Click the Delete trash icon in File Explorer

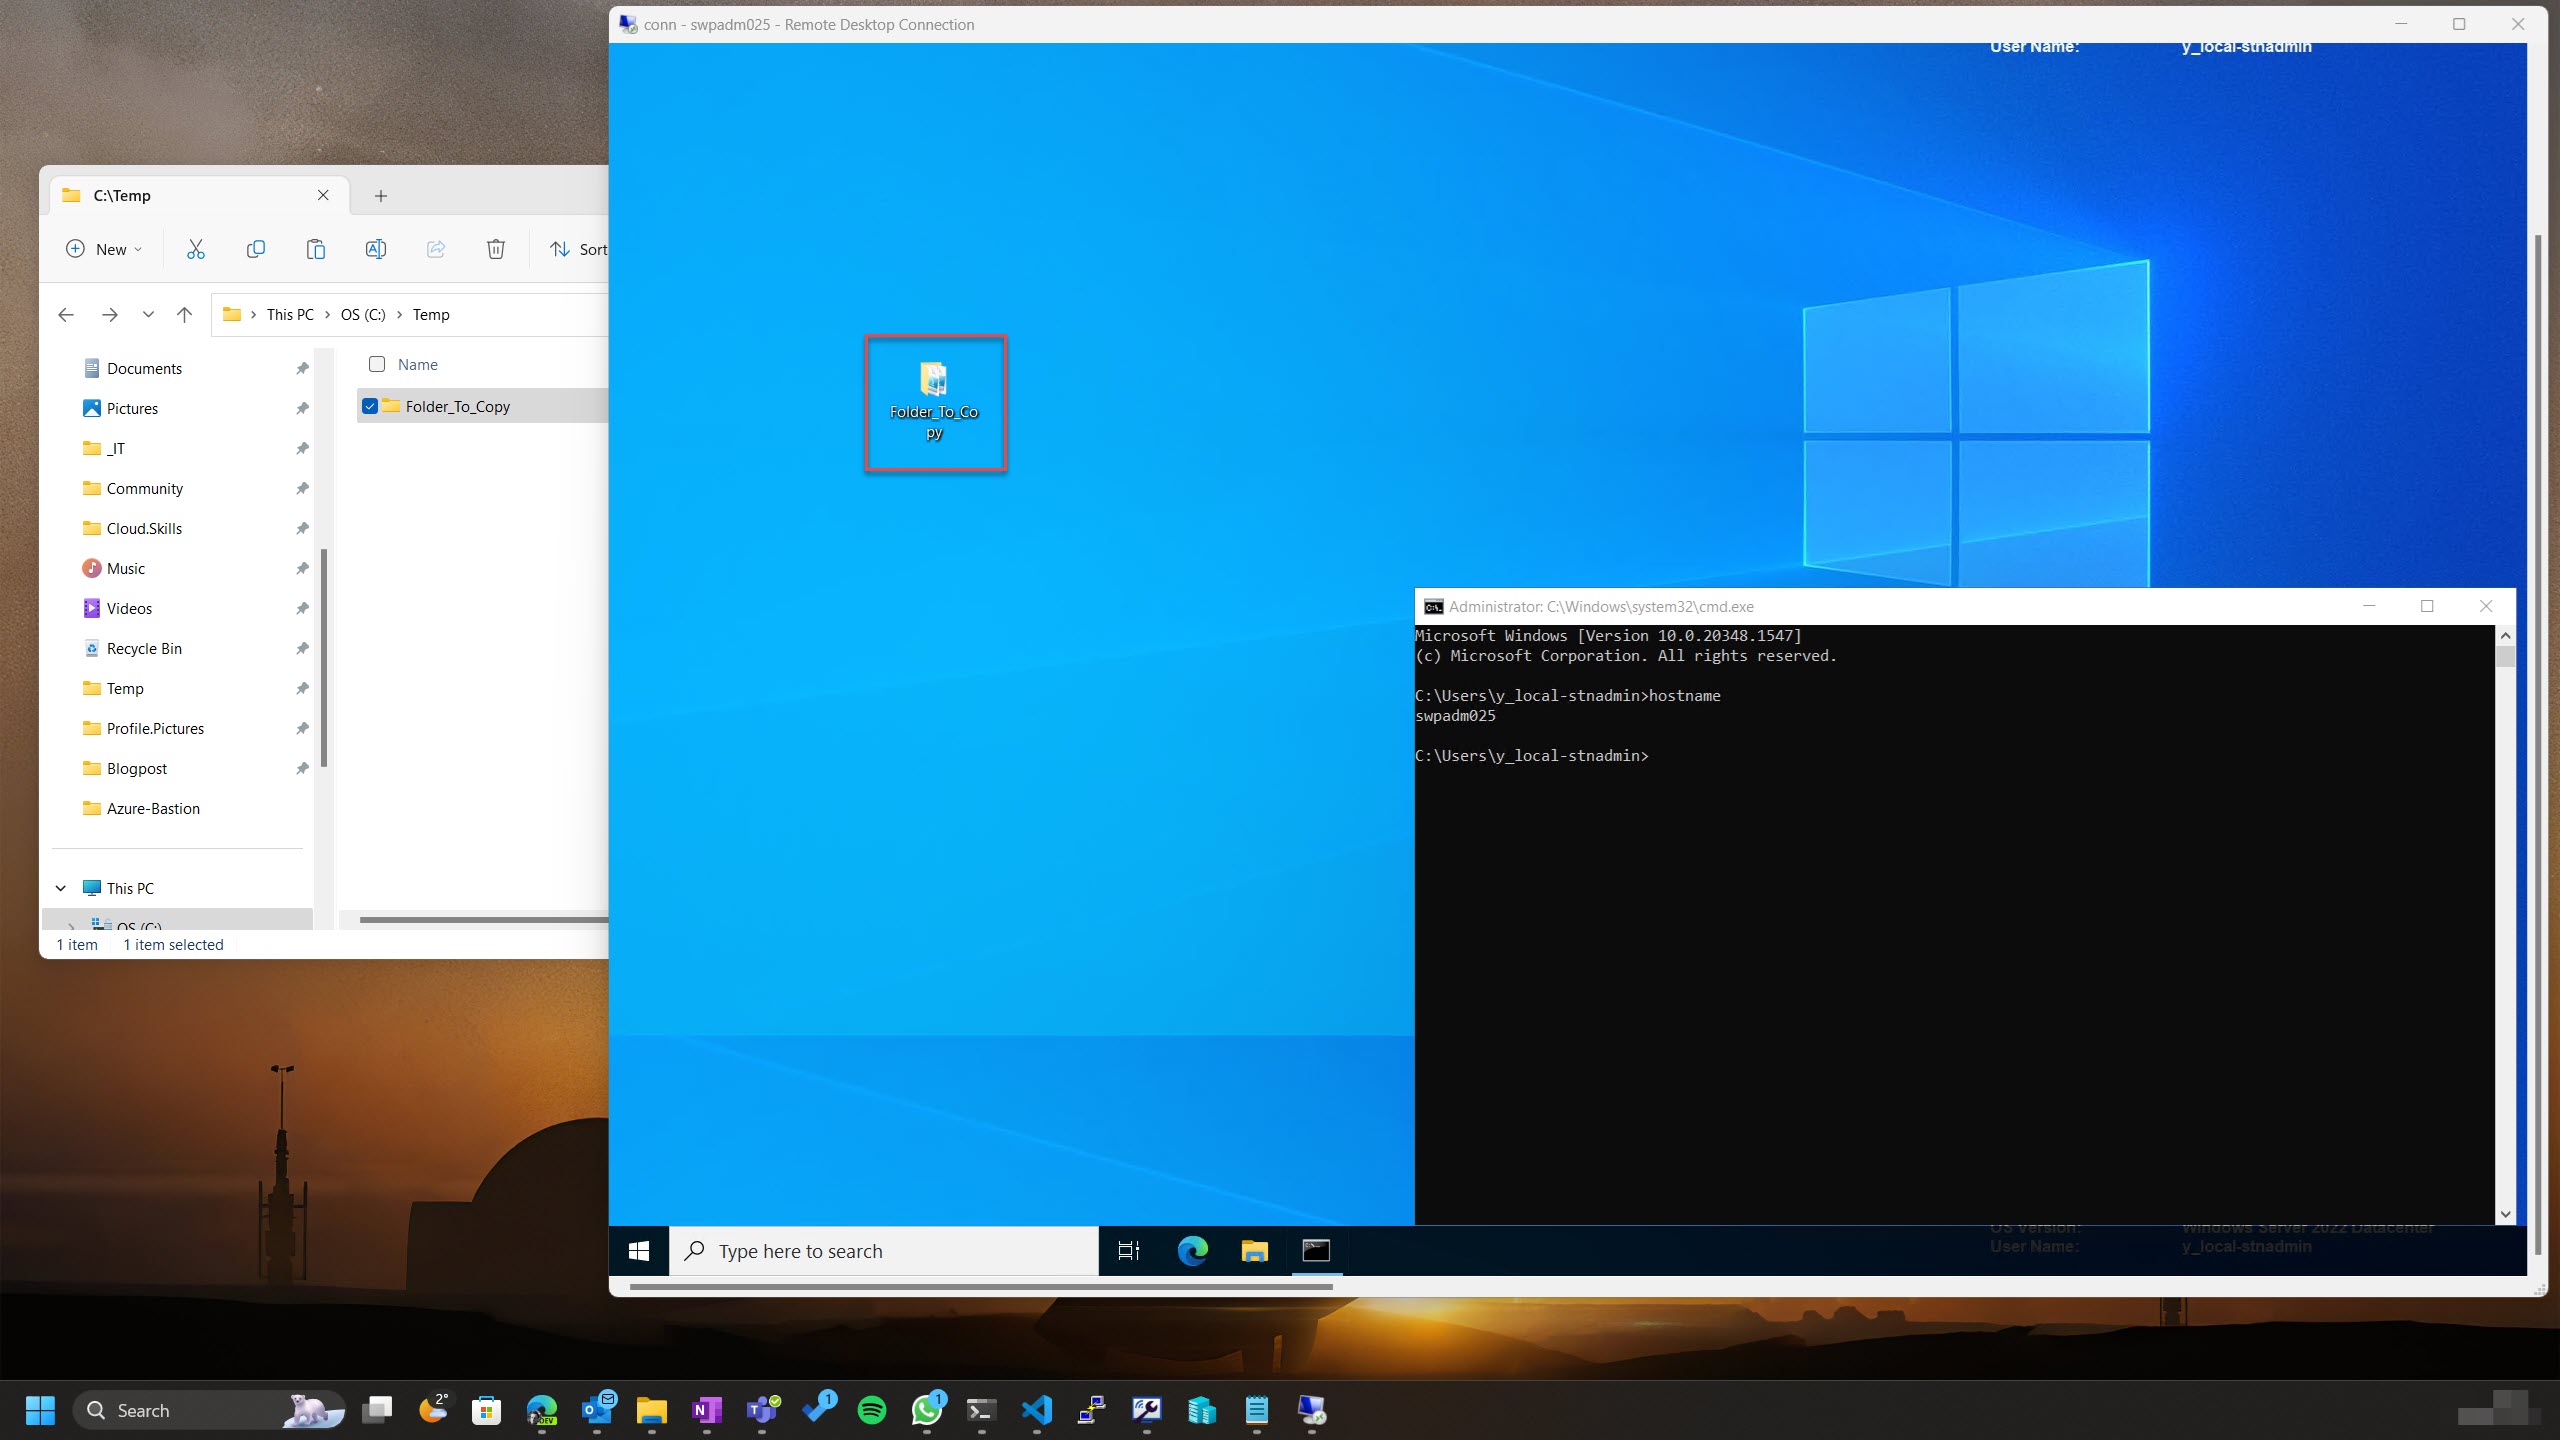click(496, 249)
